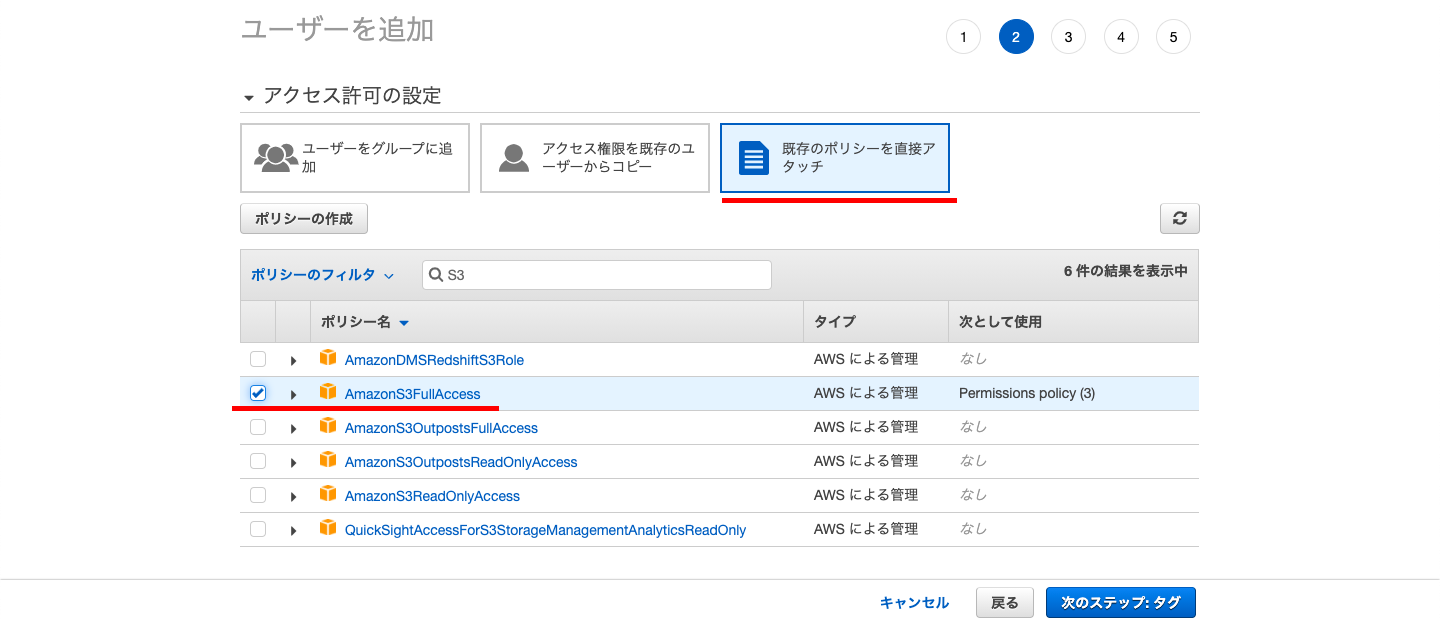This screenshot has height=622, width=1440.
Task: Go to wizard step 4
Action: [x=1121, y=37]
